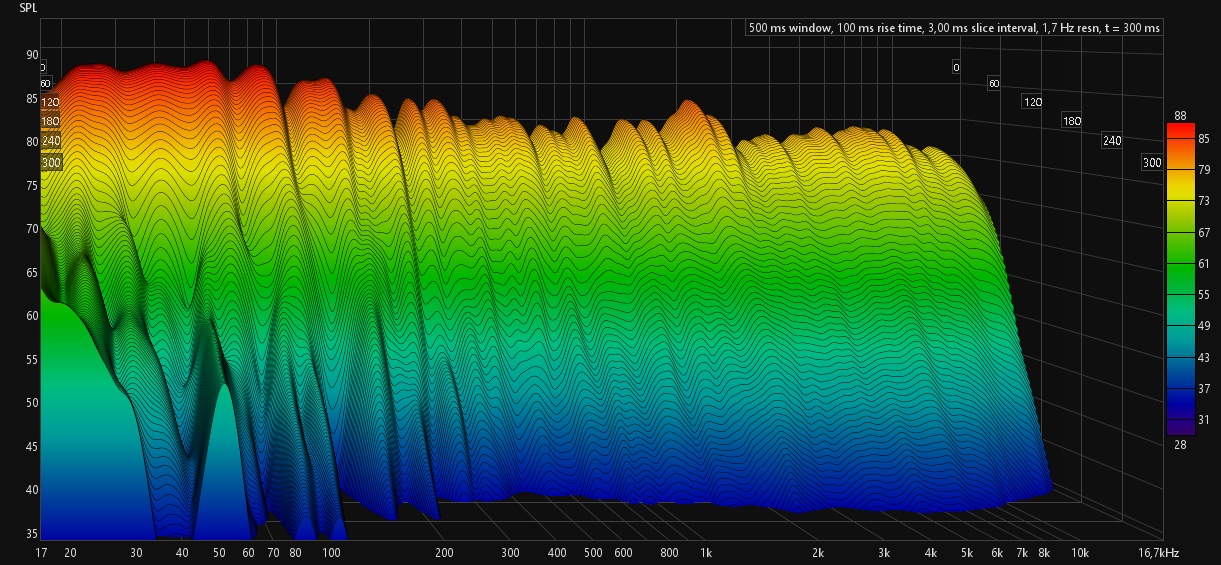The height and width of the screenshot is (565, 1221).
Task: Click the 7k frequency axis label
Action: (1023, 553)
